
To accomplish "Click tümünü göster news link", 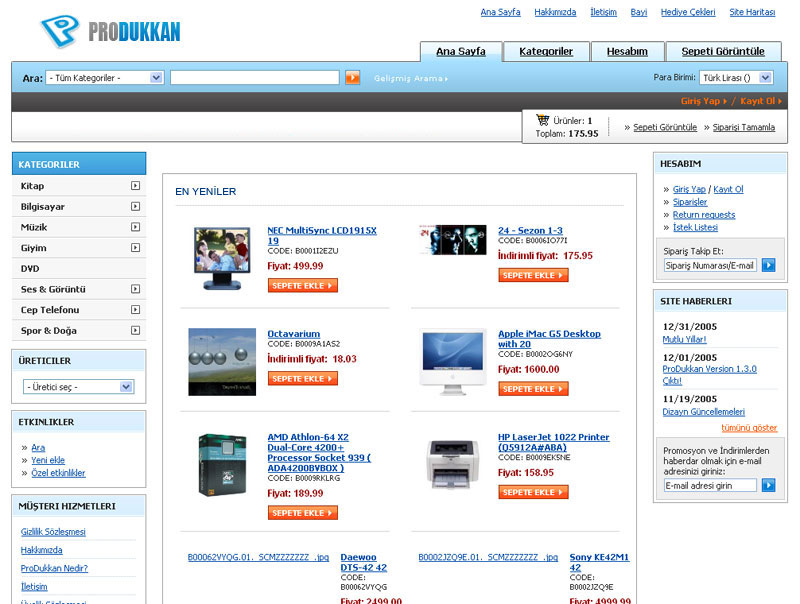I will 749,428.
